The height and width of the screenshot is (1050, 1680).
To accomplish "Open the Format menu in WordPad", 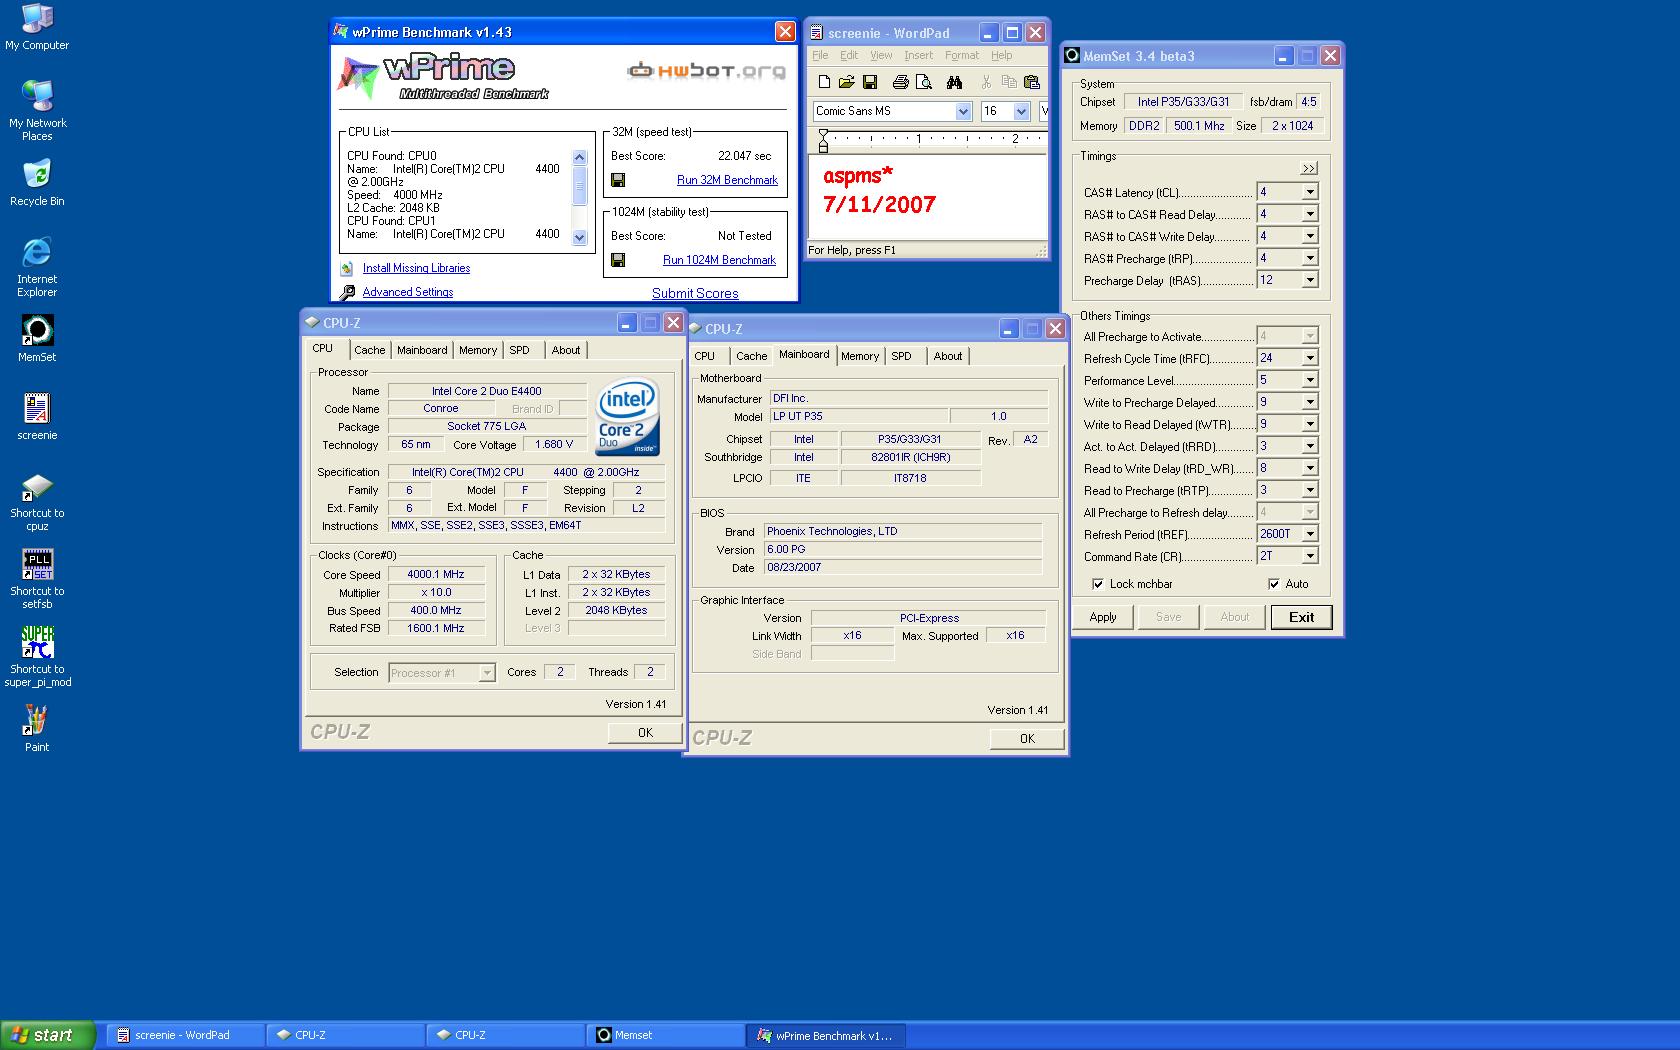I will tap(962, 55).
